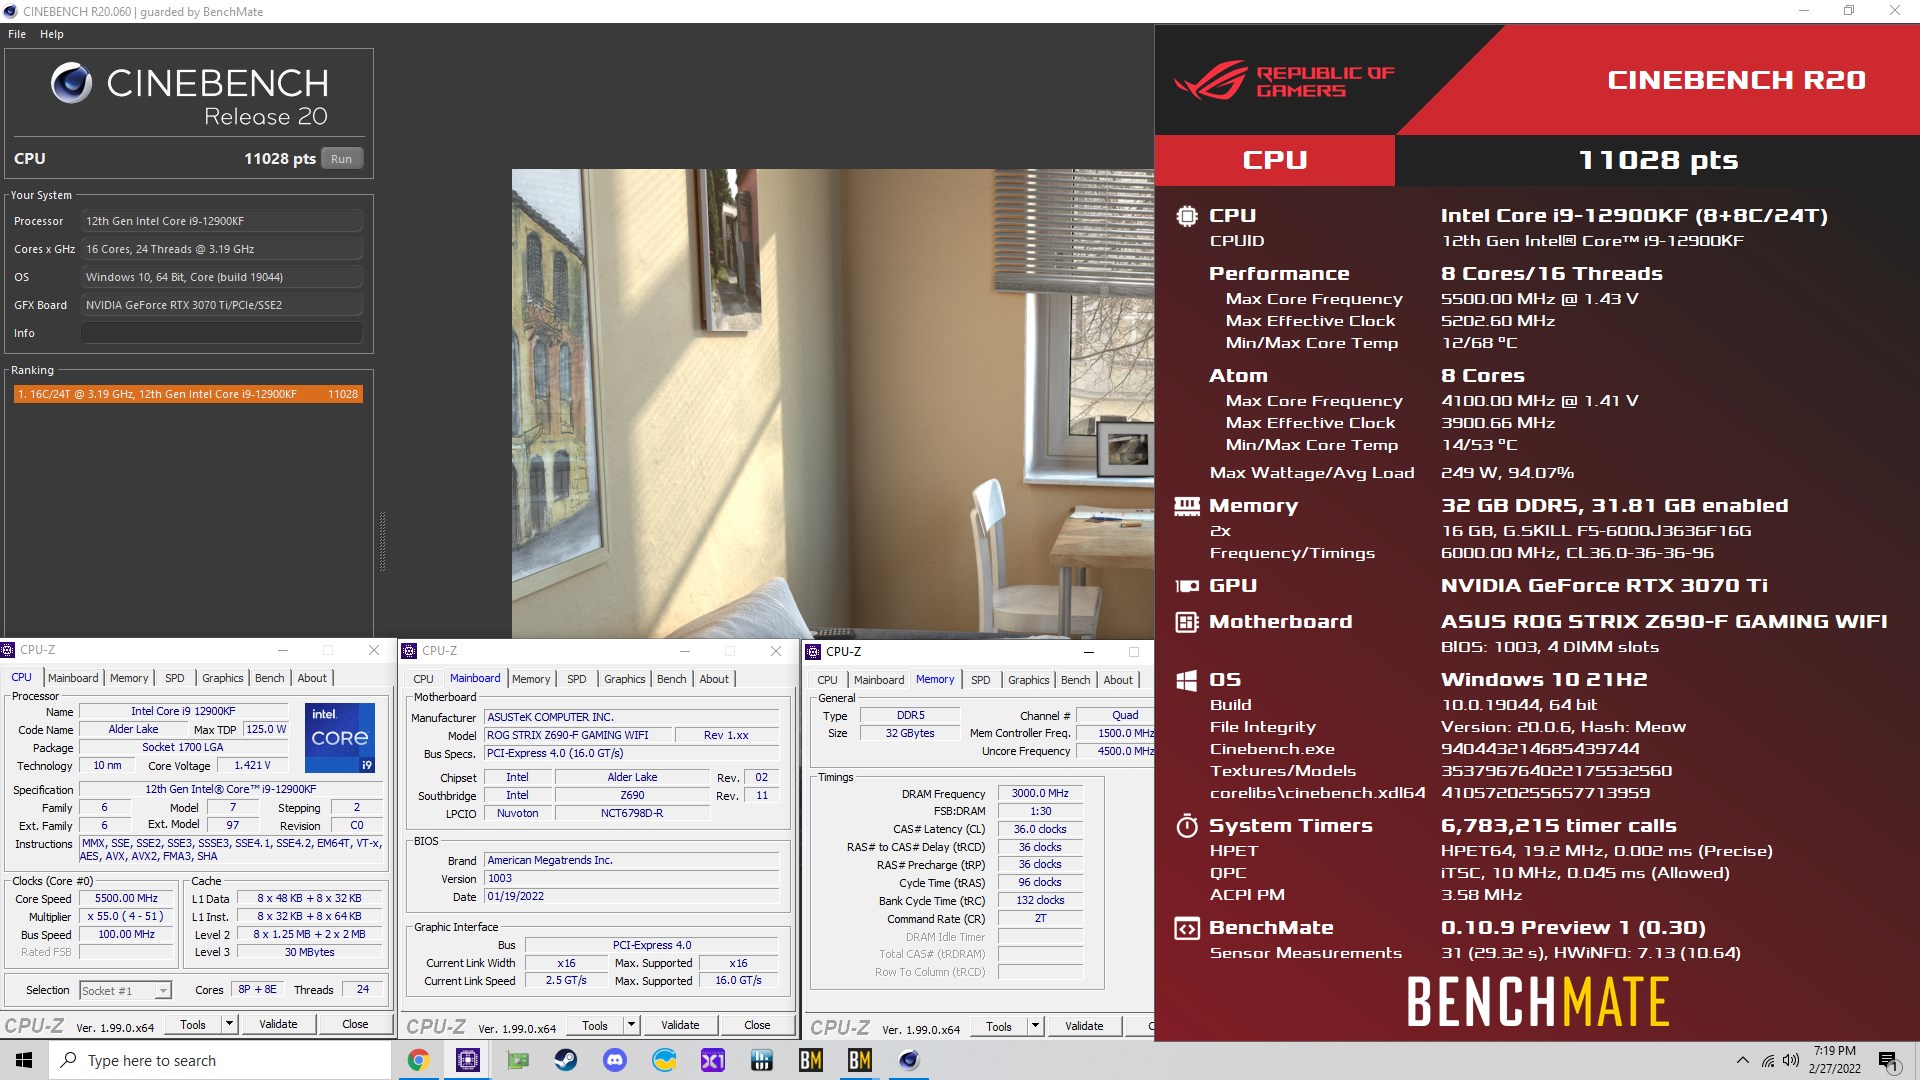Click the Cinebench sphere logo
This screenshot has height=1080, width=1920.
click(71, 83)
